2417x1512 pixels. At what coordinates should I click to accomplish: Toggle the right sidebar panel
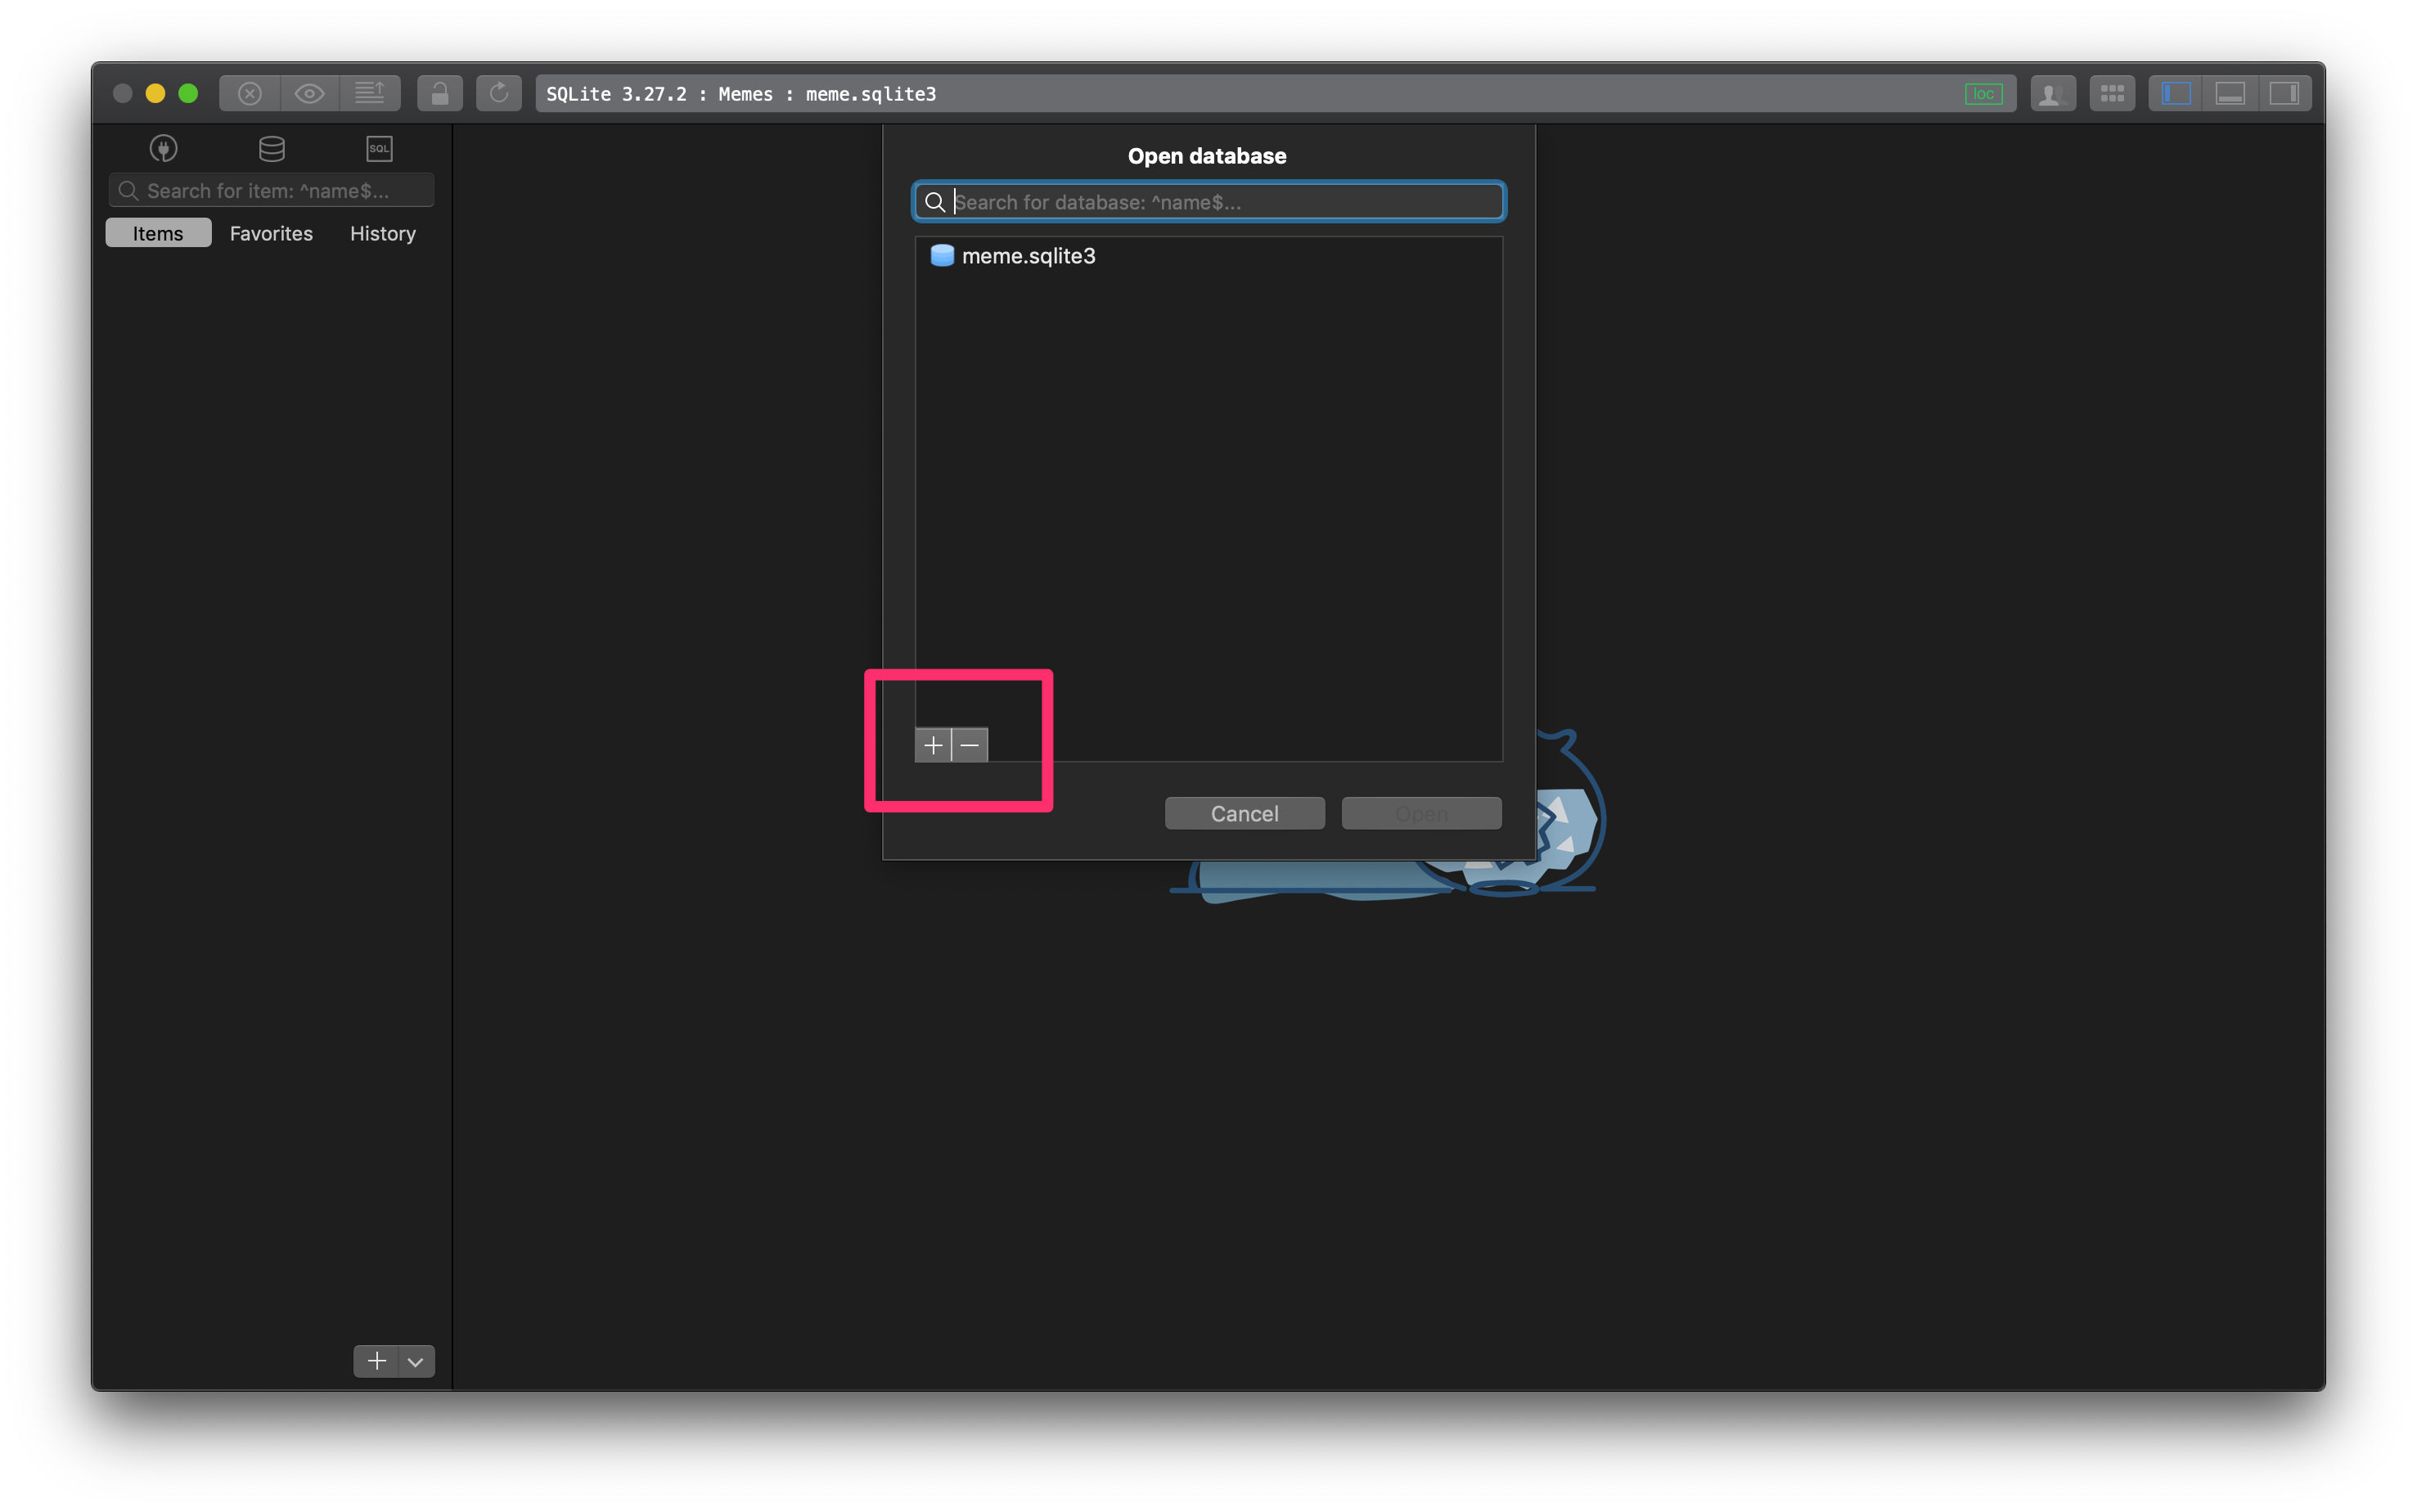click(x=2284, y=94)
